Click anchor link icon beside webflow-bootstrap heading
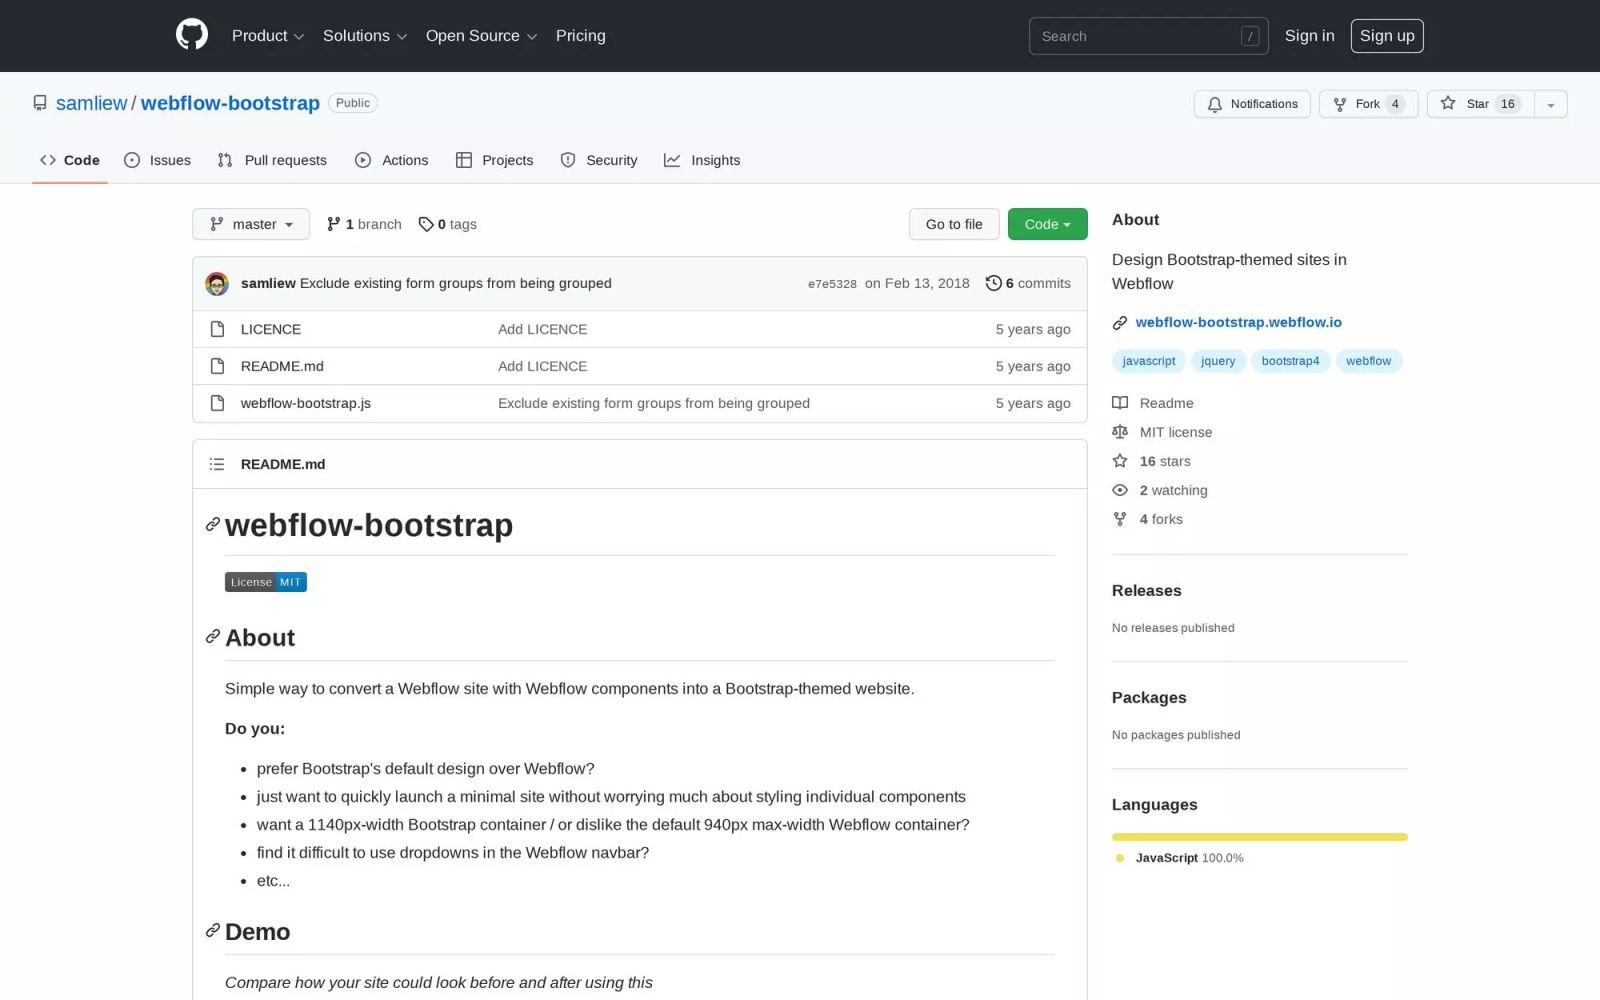 click(212, 525)
